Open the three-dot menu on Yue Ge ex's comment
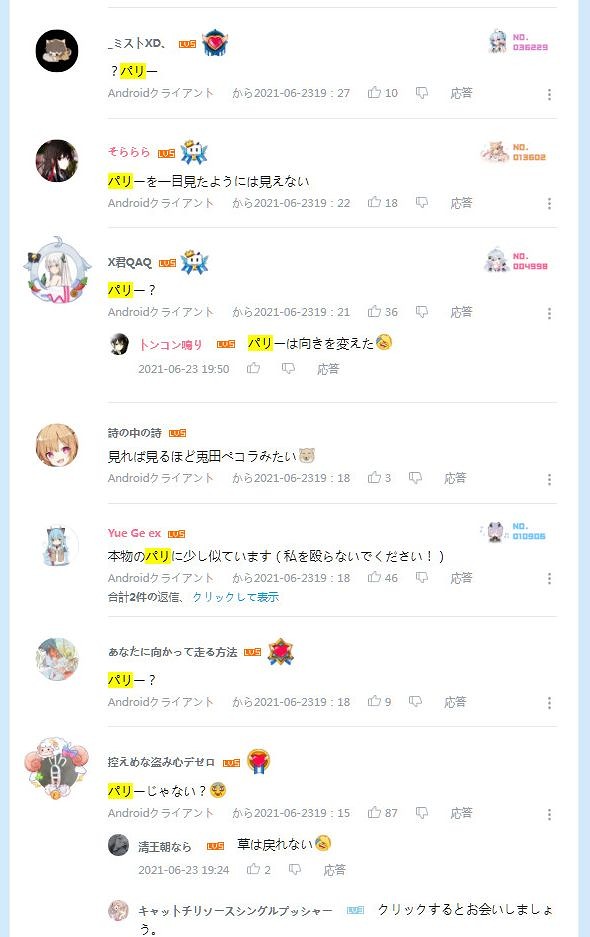The image size is (590, 937). [549, 578]
